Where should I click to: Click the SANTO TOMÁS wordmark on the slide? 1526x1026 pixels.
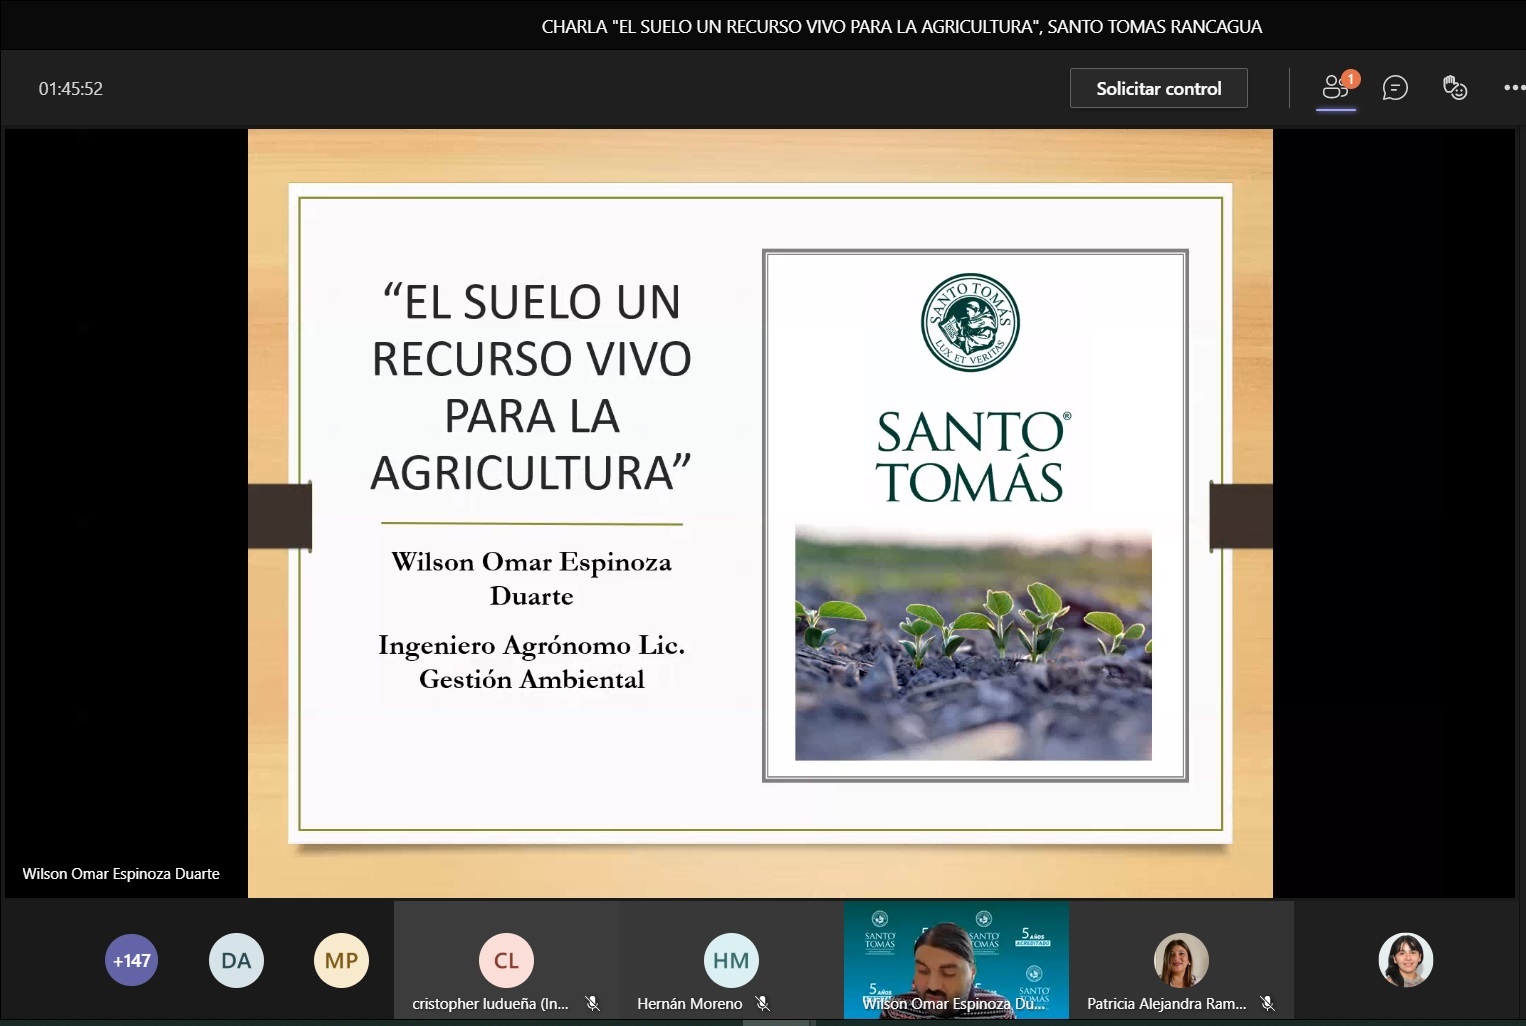pos(972,457)
